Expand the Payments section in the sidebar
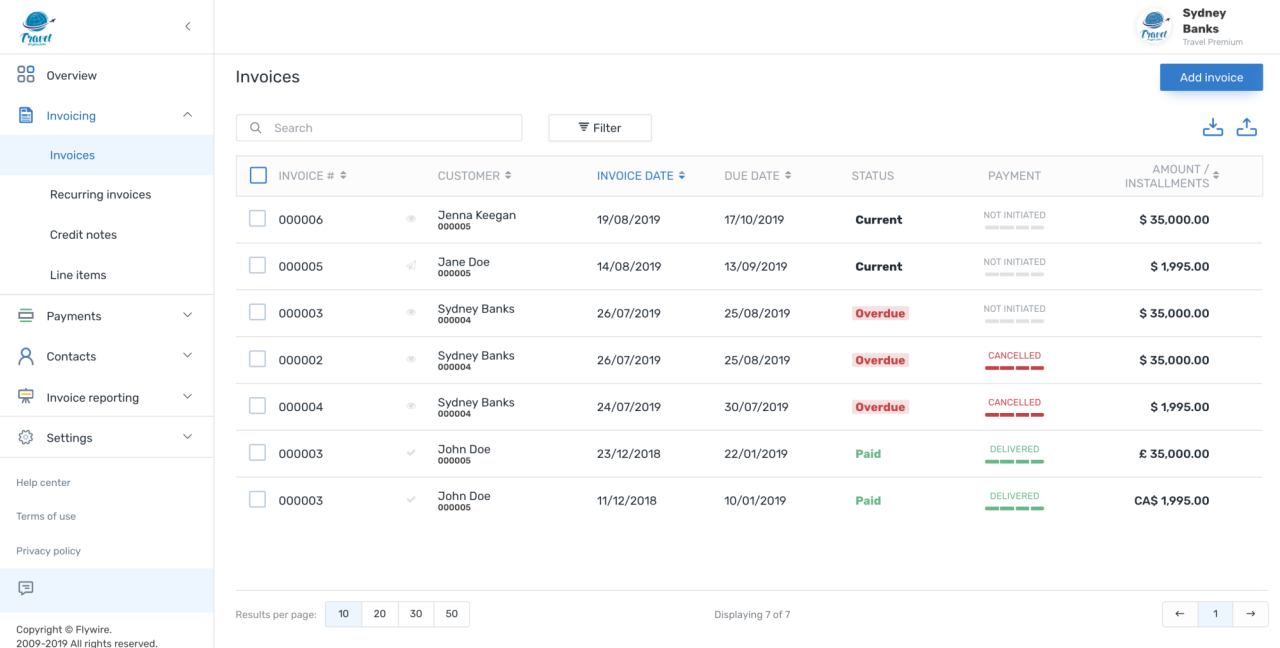Viewport: 1280px width, 648px height. pos(187,315)
